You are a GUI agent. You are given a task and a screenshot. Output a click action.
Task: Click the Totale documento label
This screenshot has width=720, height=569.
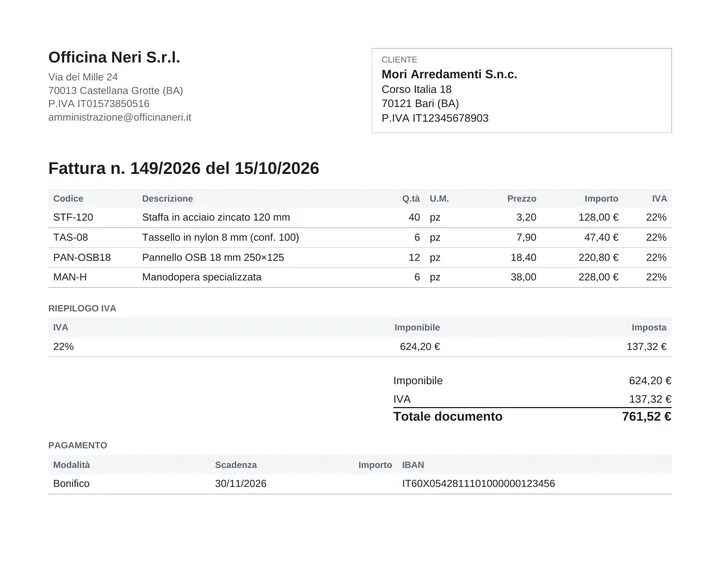(448, 417)
